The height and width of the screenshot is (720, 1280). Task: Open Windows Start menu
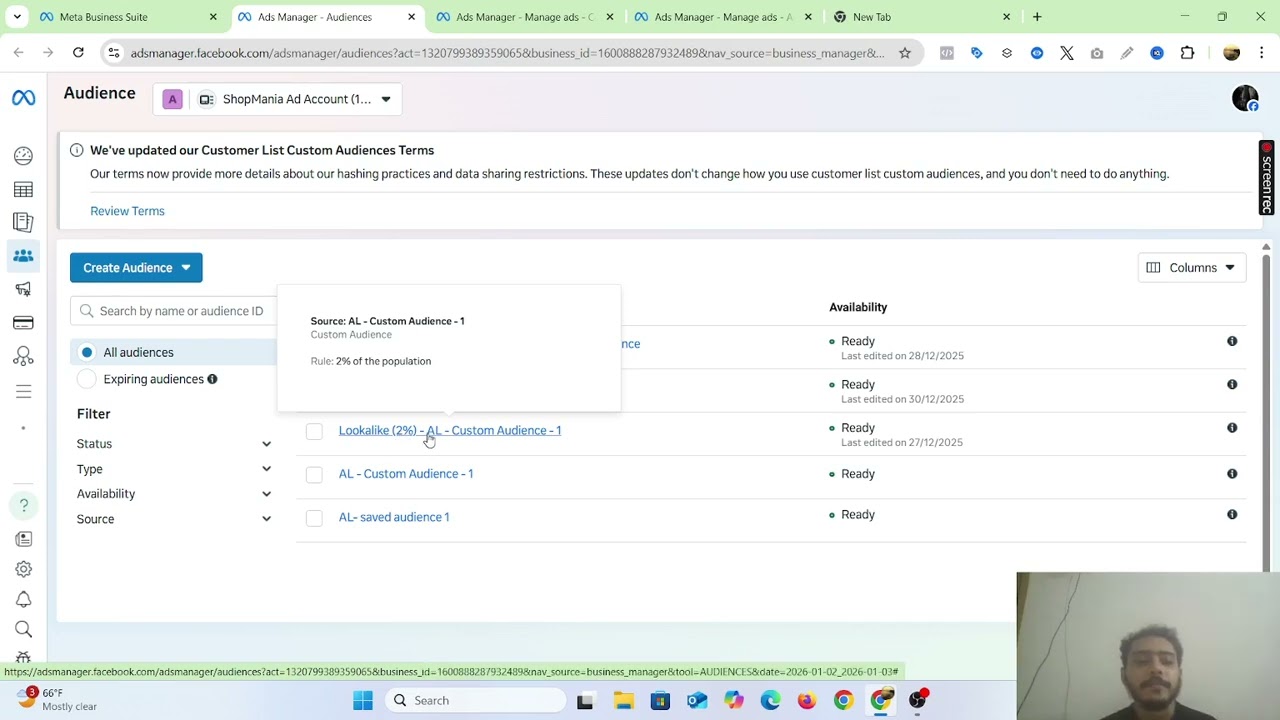[x=363, y=701]
